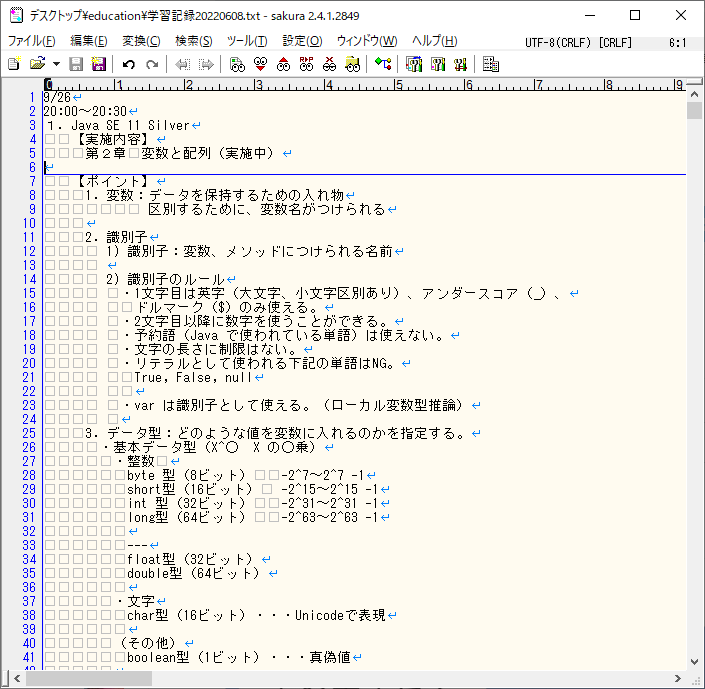Viewport: 705px width, 689px height.
Task: Click the column ruler at mark 5
Action: (x=398, y=85)
